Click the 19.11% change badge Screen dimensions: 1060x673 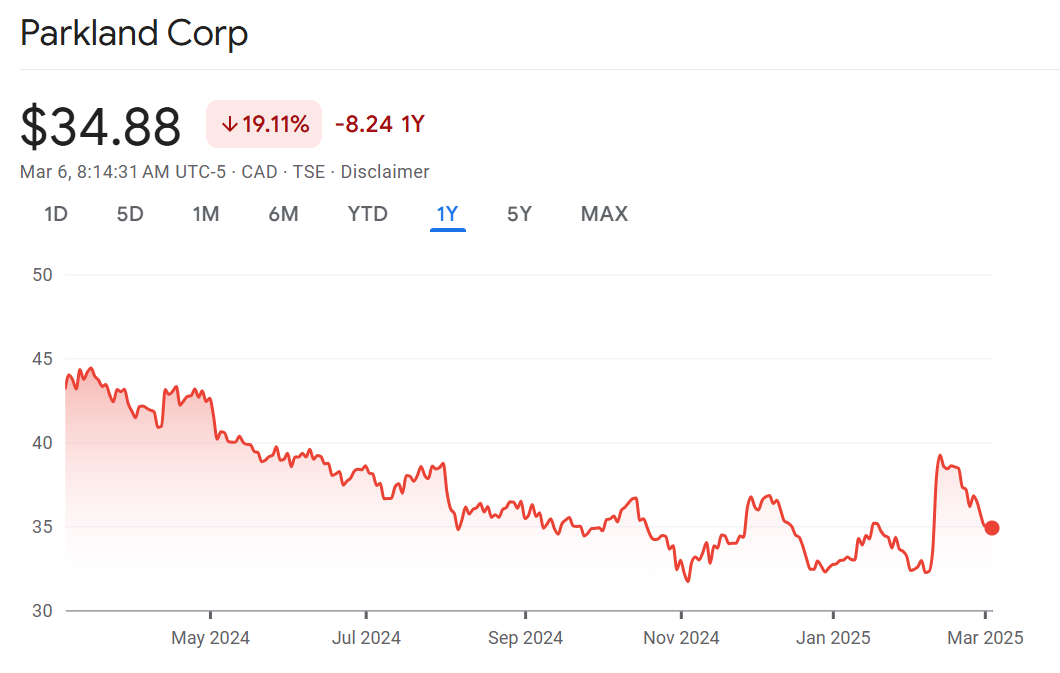click(x=264, y=125)
